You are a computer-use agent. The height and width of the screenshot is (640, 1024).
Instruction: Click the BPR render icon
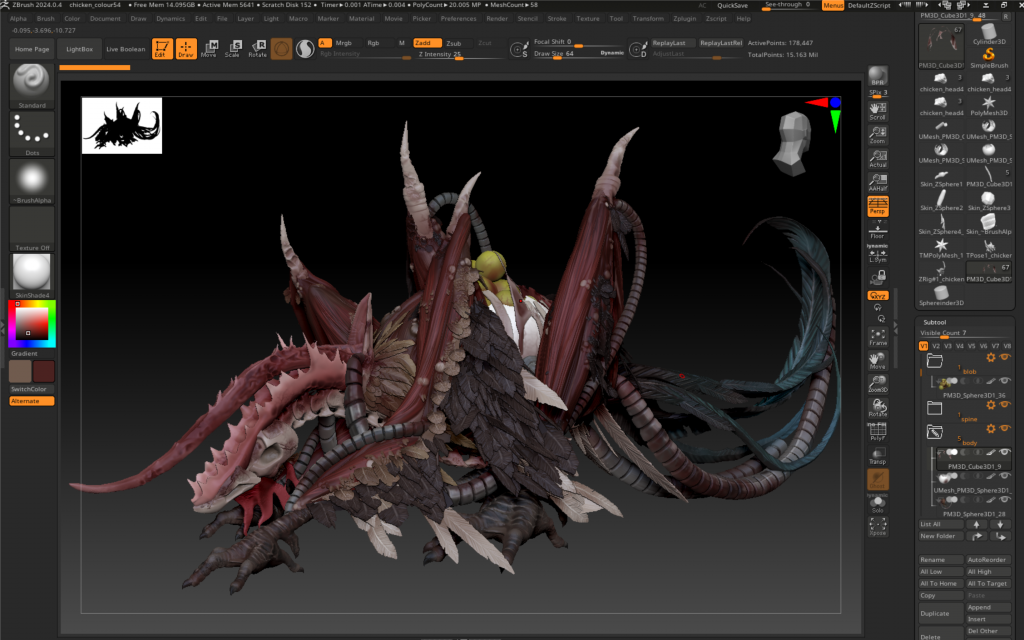(877, 77)
